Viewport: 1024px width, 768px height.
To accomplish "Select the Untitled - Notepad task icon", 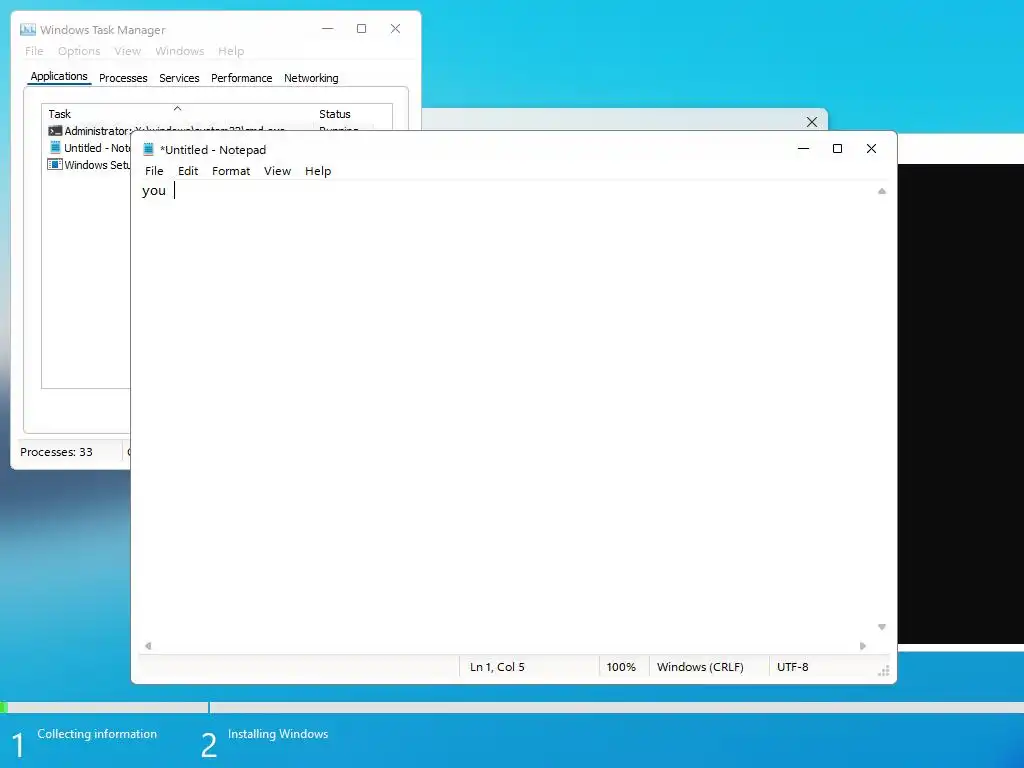I will tap(56, 148).
